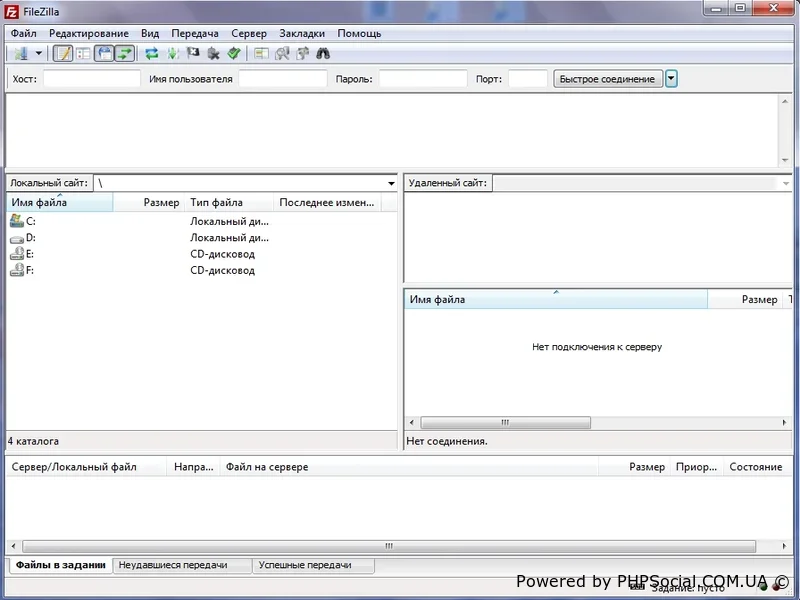
Task: Expand the Локальный сайт path dropdown
Action: pos(391,184)
